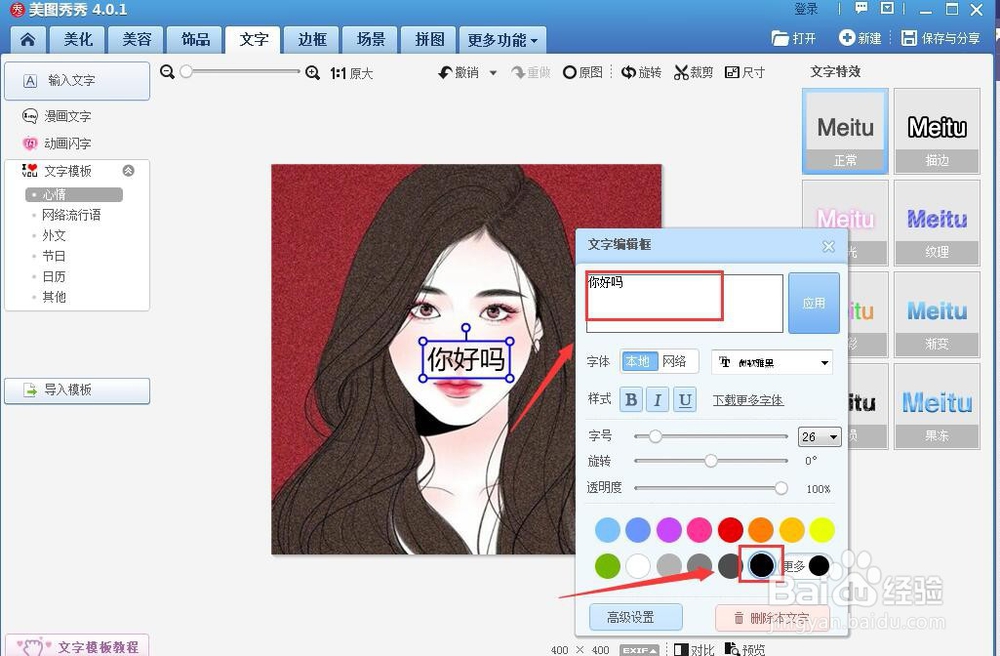
Task: Select 节日 template category
Action: coord(54,256)
